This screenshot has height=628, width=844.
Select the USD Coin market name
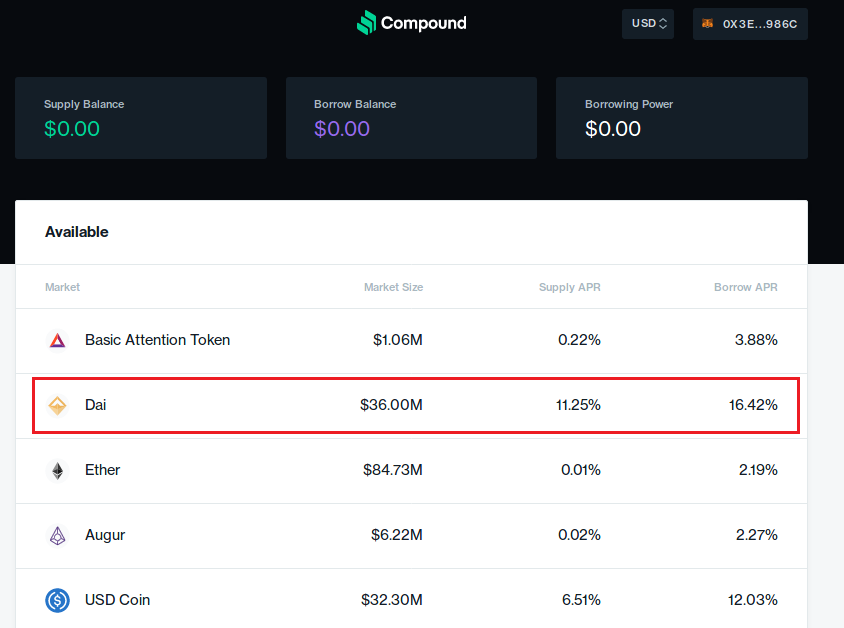117,599
